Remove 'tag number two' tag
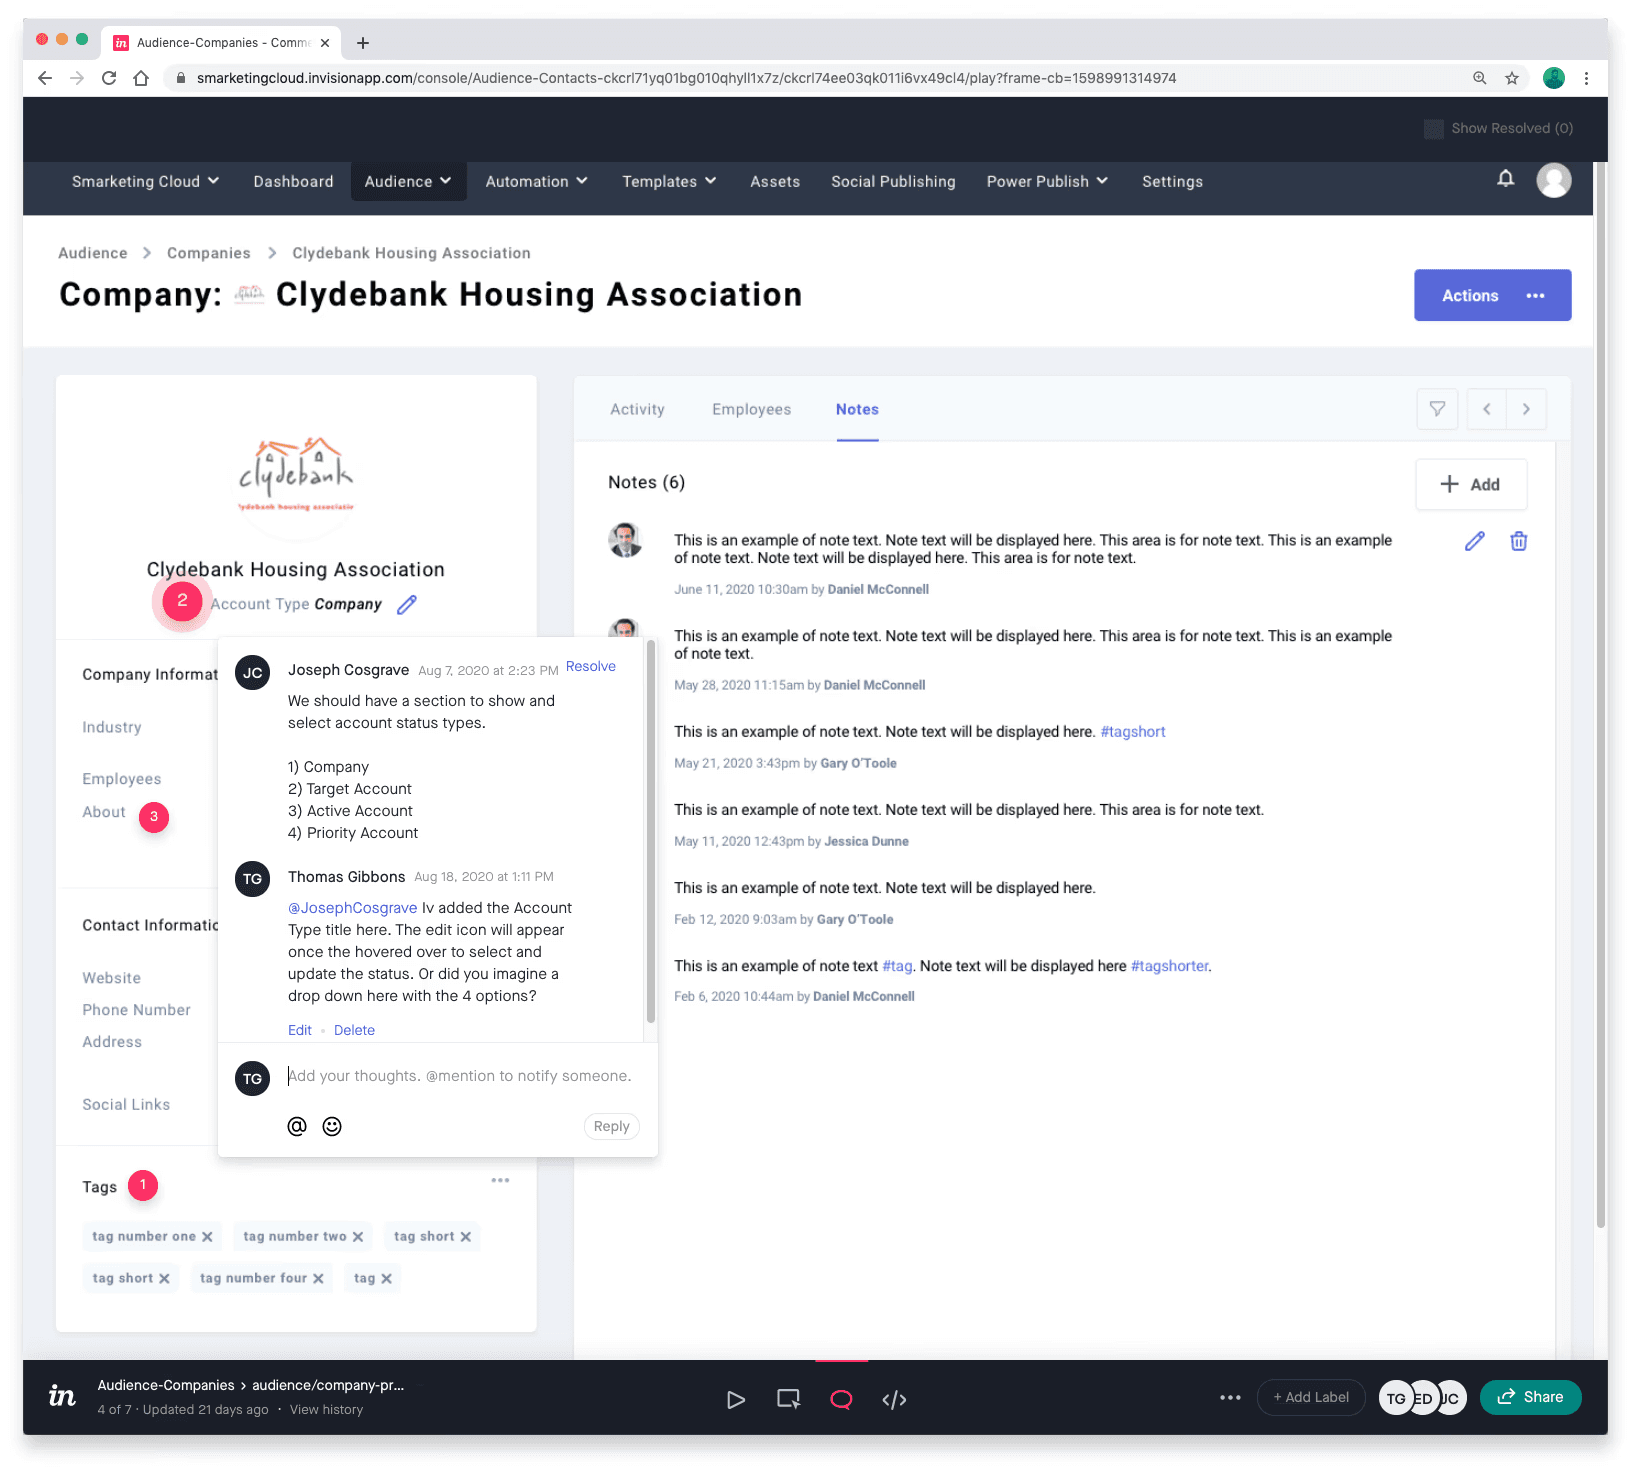This screenshot has width=1634, height=1467. [x=358, y=1237]
